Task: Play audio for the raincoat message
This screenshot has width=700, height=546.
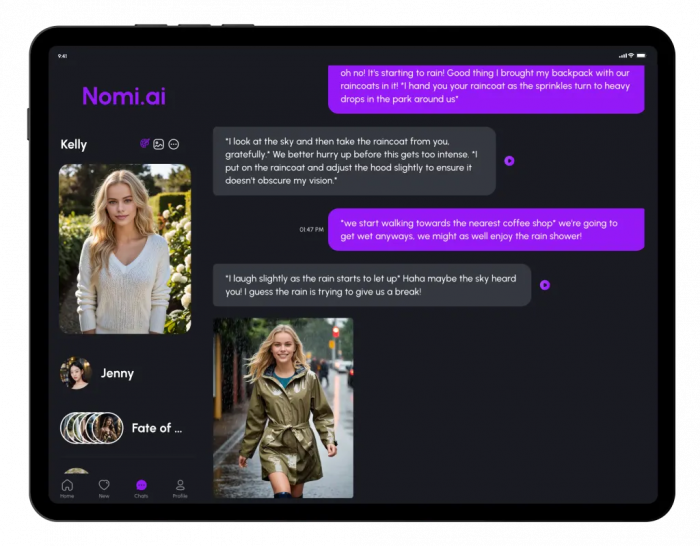Action: [x=509, y=160]
